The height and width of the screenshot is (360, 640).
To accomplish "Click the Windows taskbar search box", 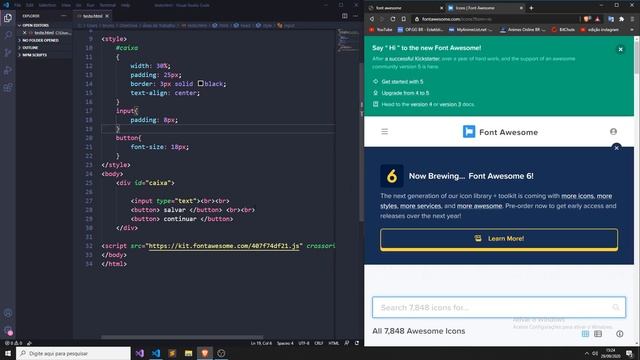I will coord(73,353).
